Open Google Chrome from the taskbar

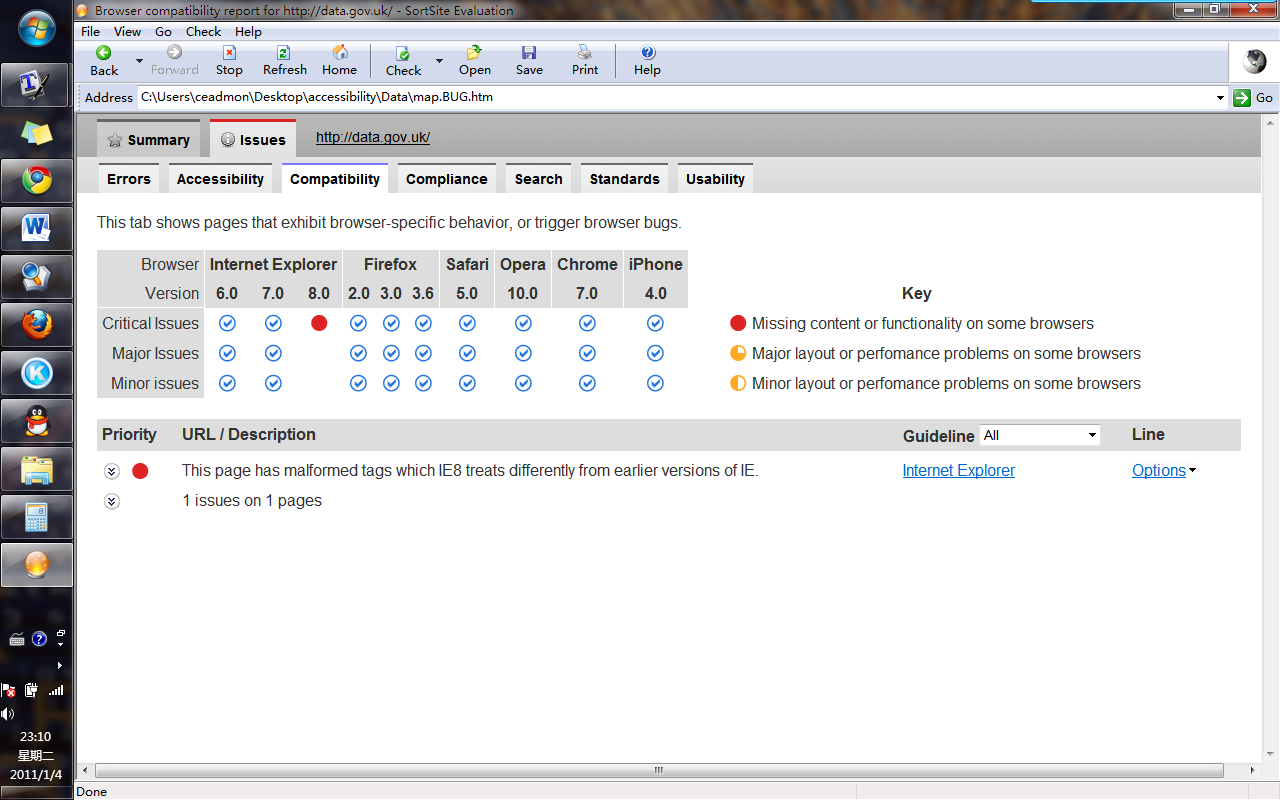(x=37, y=181)
